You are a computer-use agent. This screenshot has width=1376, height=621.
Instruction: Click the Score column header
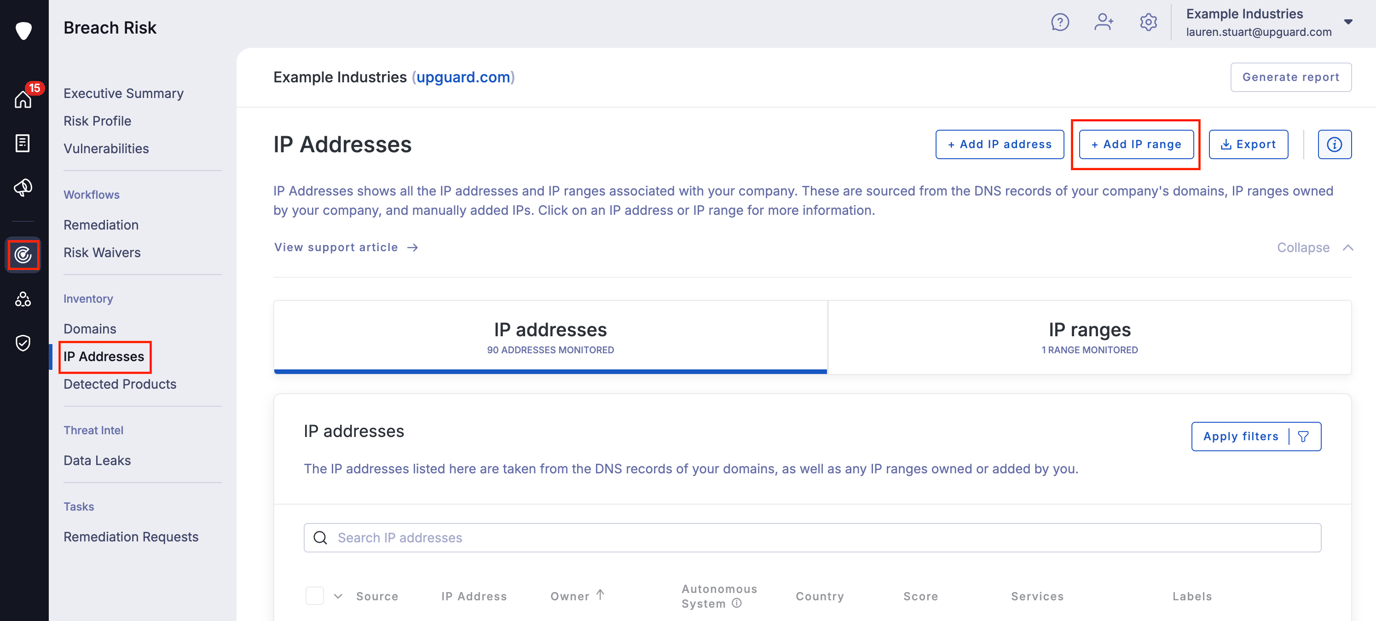click(x=921, y=597)
